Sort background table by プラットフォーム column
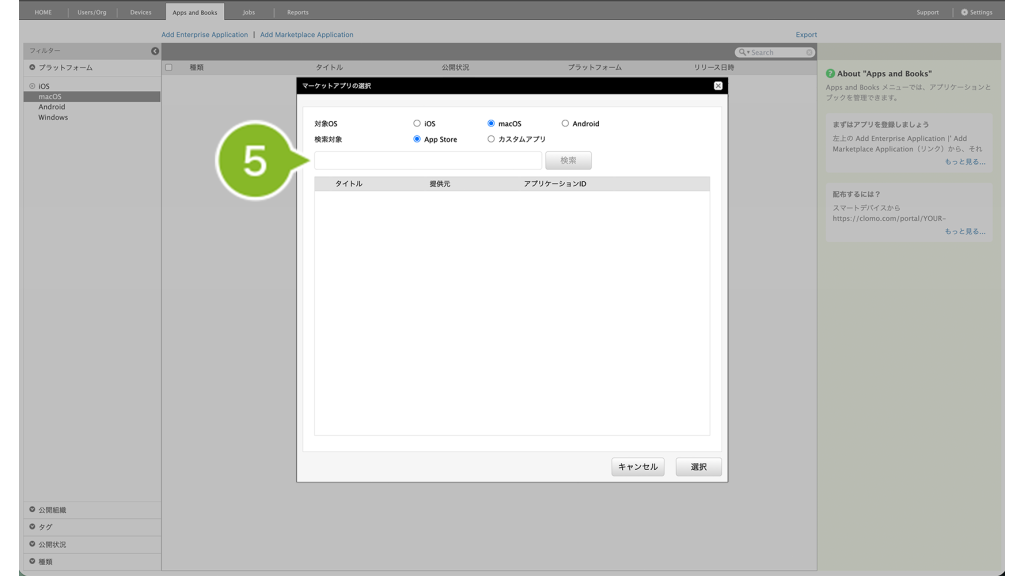 [594, 67]
